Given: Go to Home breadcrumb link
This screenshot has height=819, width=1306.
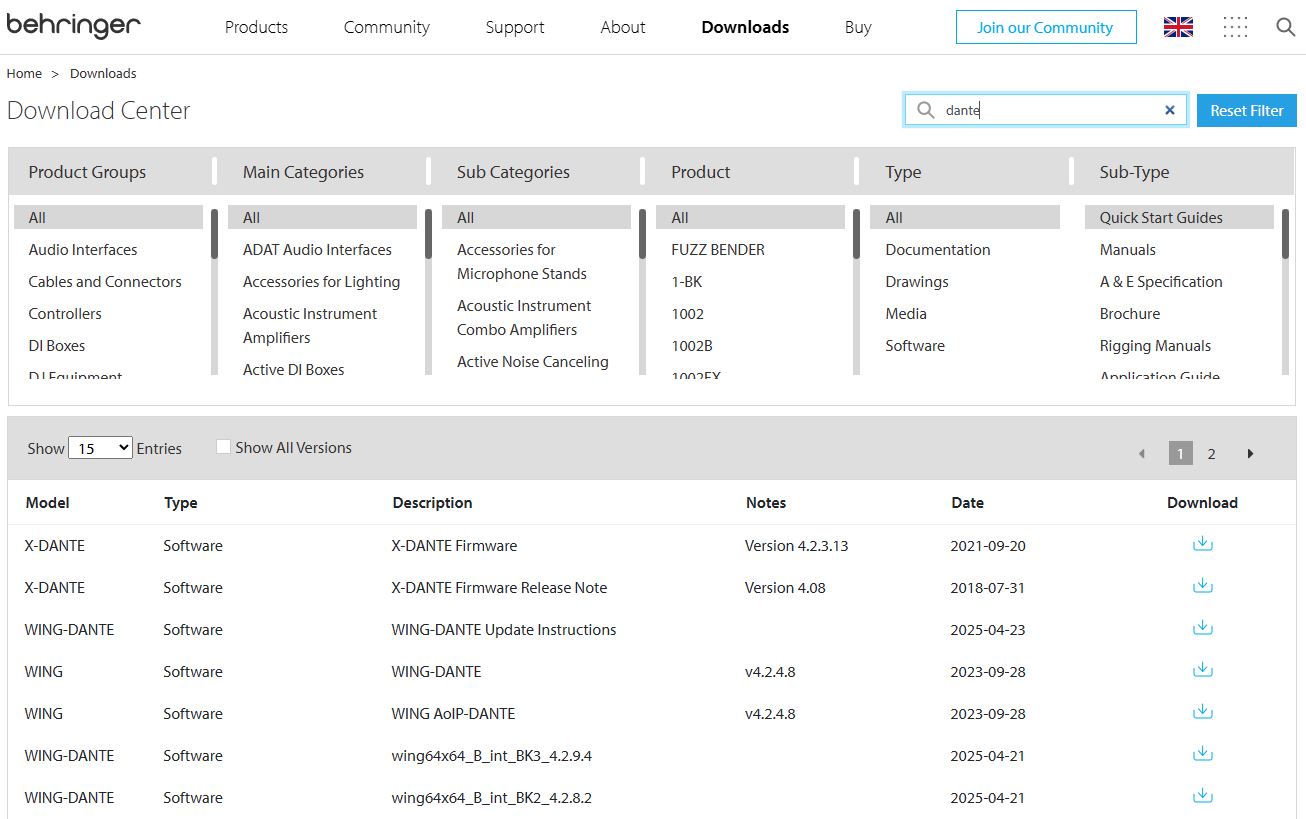Looking at the screenshot, I should coord(24,73).
